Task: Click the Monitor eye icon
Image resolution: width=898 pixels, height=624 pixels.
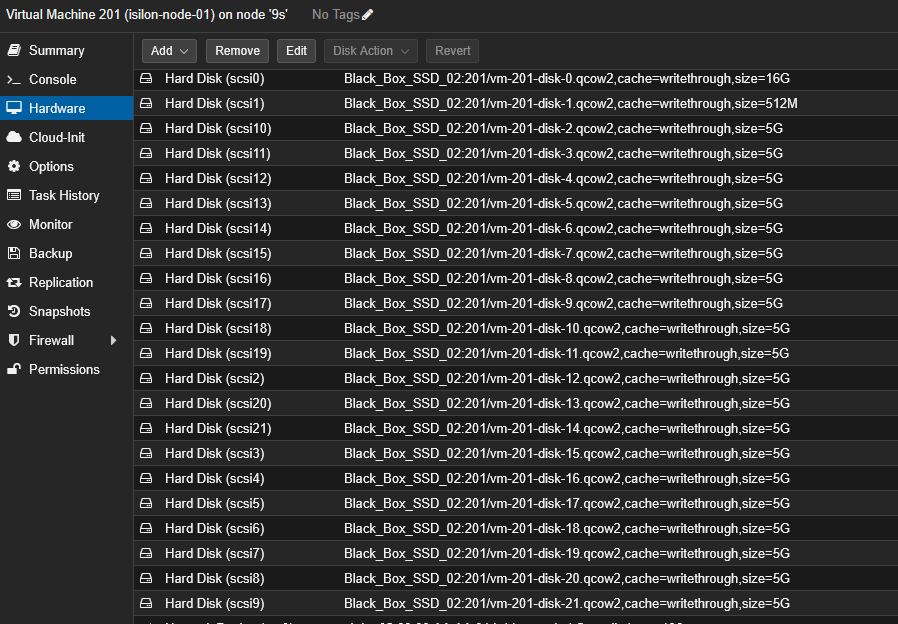Action: 14,224
